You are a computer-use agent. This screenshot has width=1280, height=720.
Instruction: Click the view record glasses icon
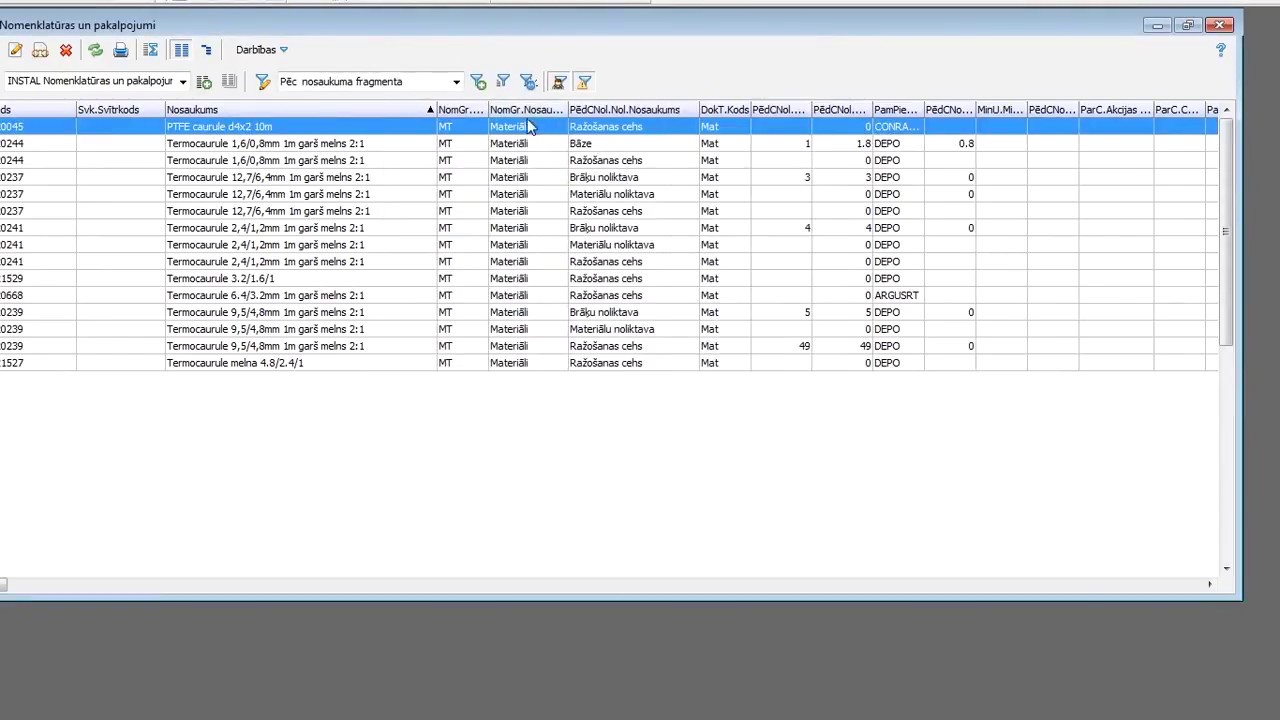pos(40,50)
